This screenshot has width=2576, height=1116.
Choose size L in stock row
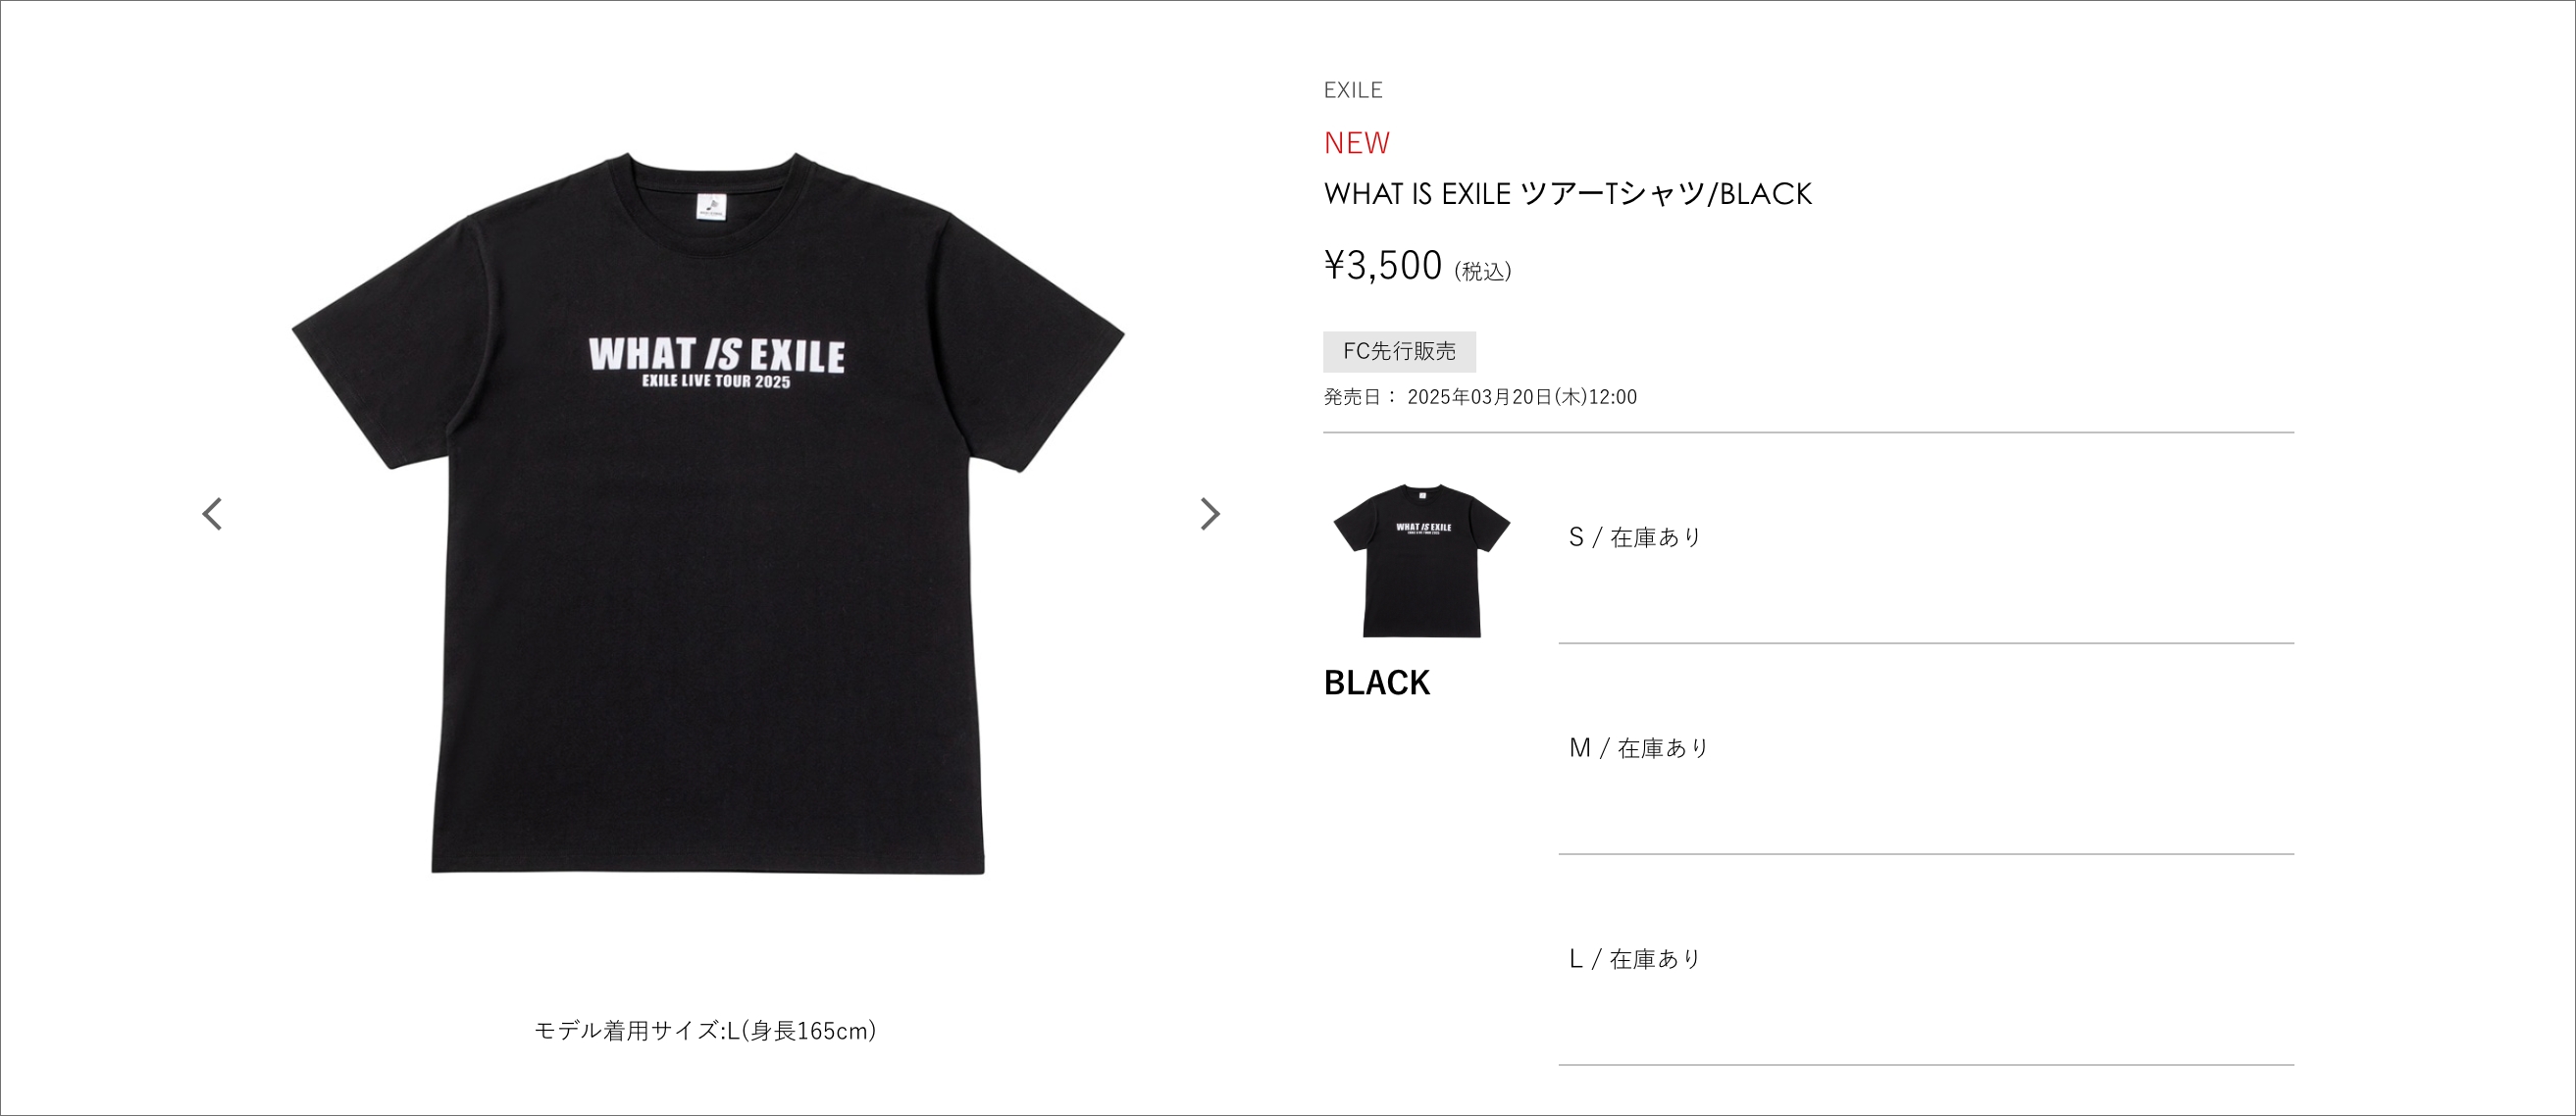[x=1926, y=960]
